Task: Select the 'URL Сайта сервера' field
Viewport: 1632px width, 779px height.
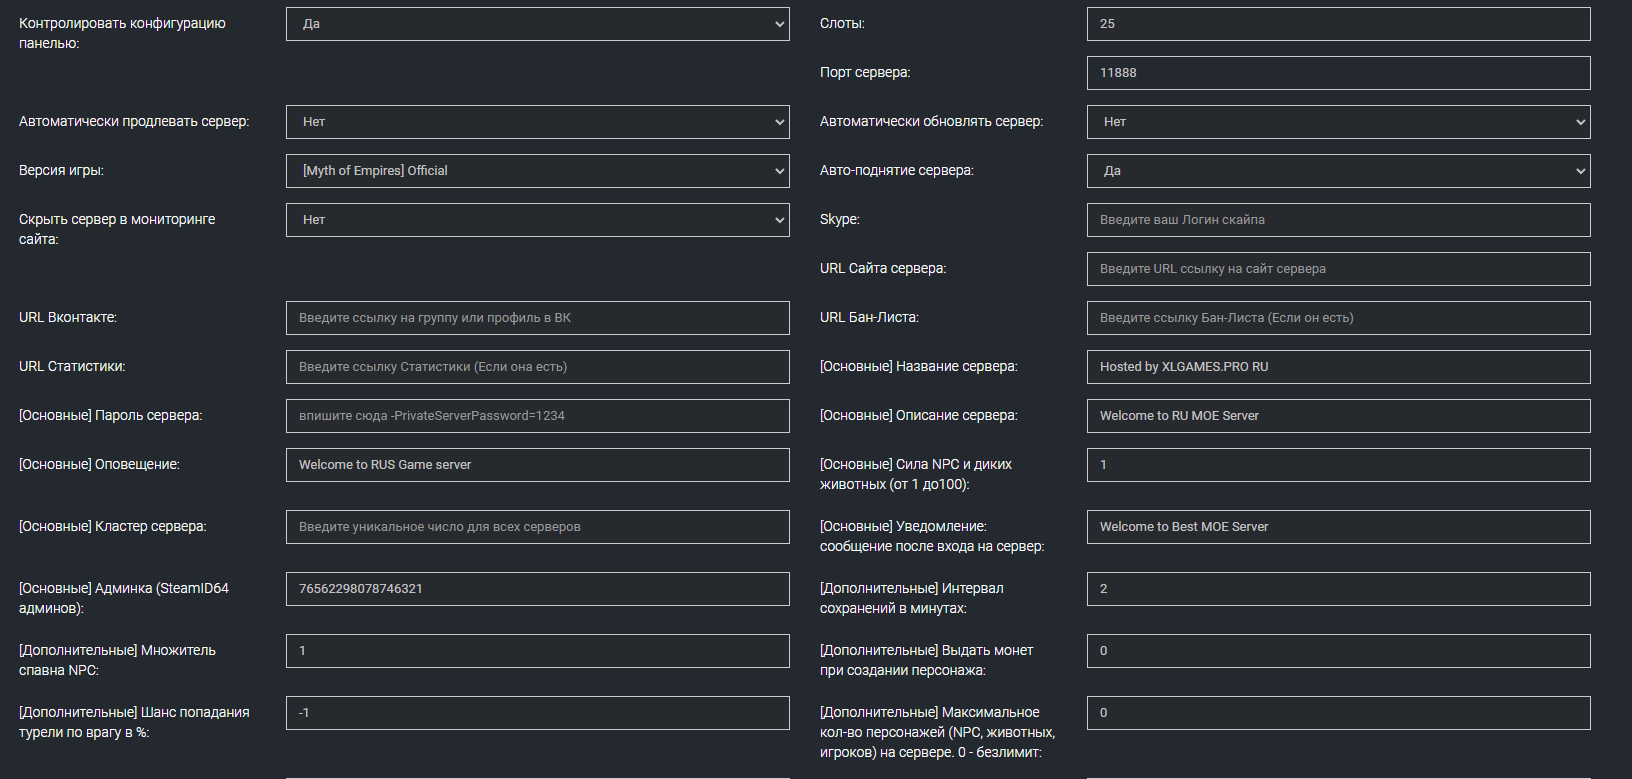Action: 1338,269
